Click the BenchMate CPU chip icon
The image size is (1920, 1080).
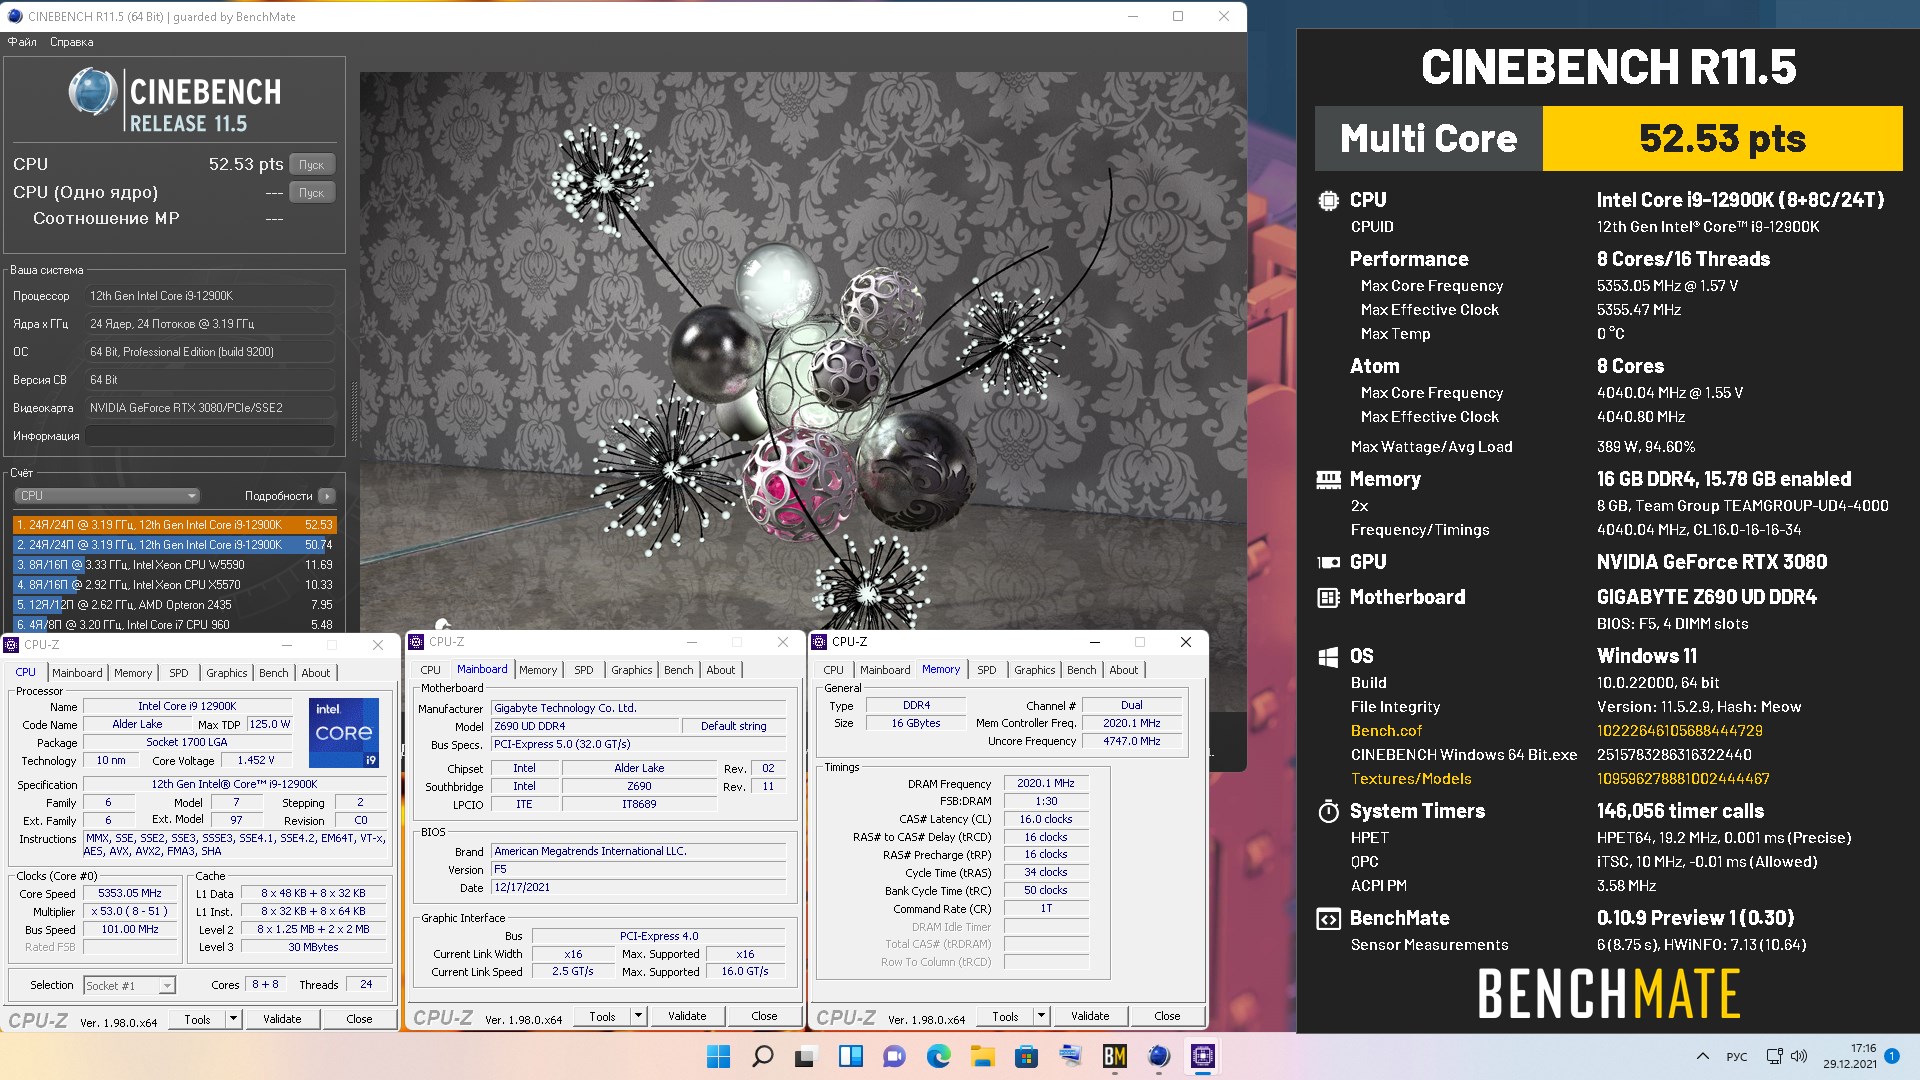click(x=1328, y=200)
